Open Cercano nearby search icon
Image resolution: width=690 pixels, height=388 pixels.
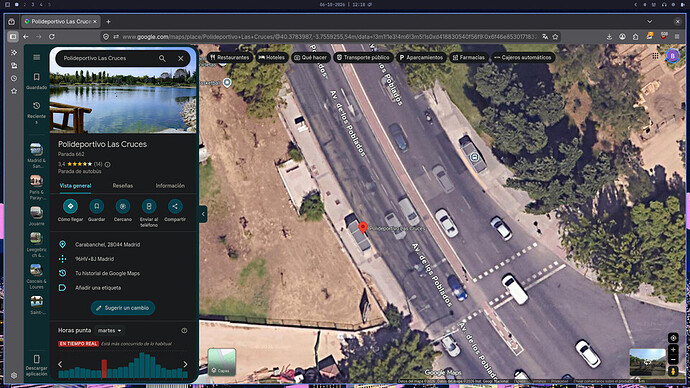tap(123, 206)
